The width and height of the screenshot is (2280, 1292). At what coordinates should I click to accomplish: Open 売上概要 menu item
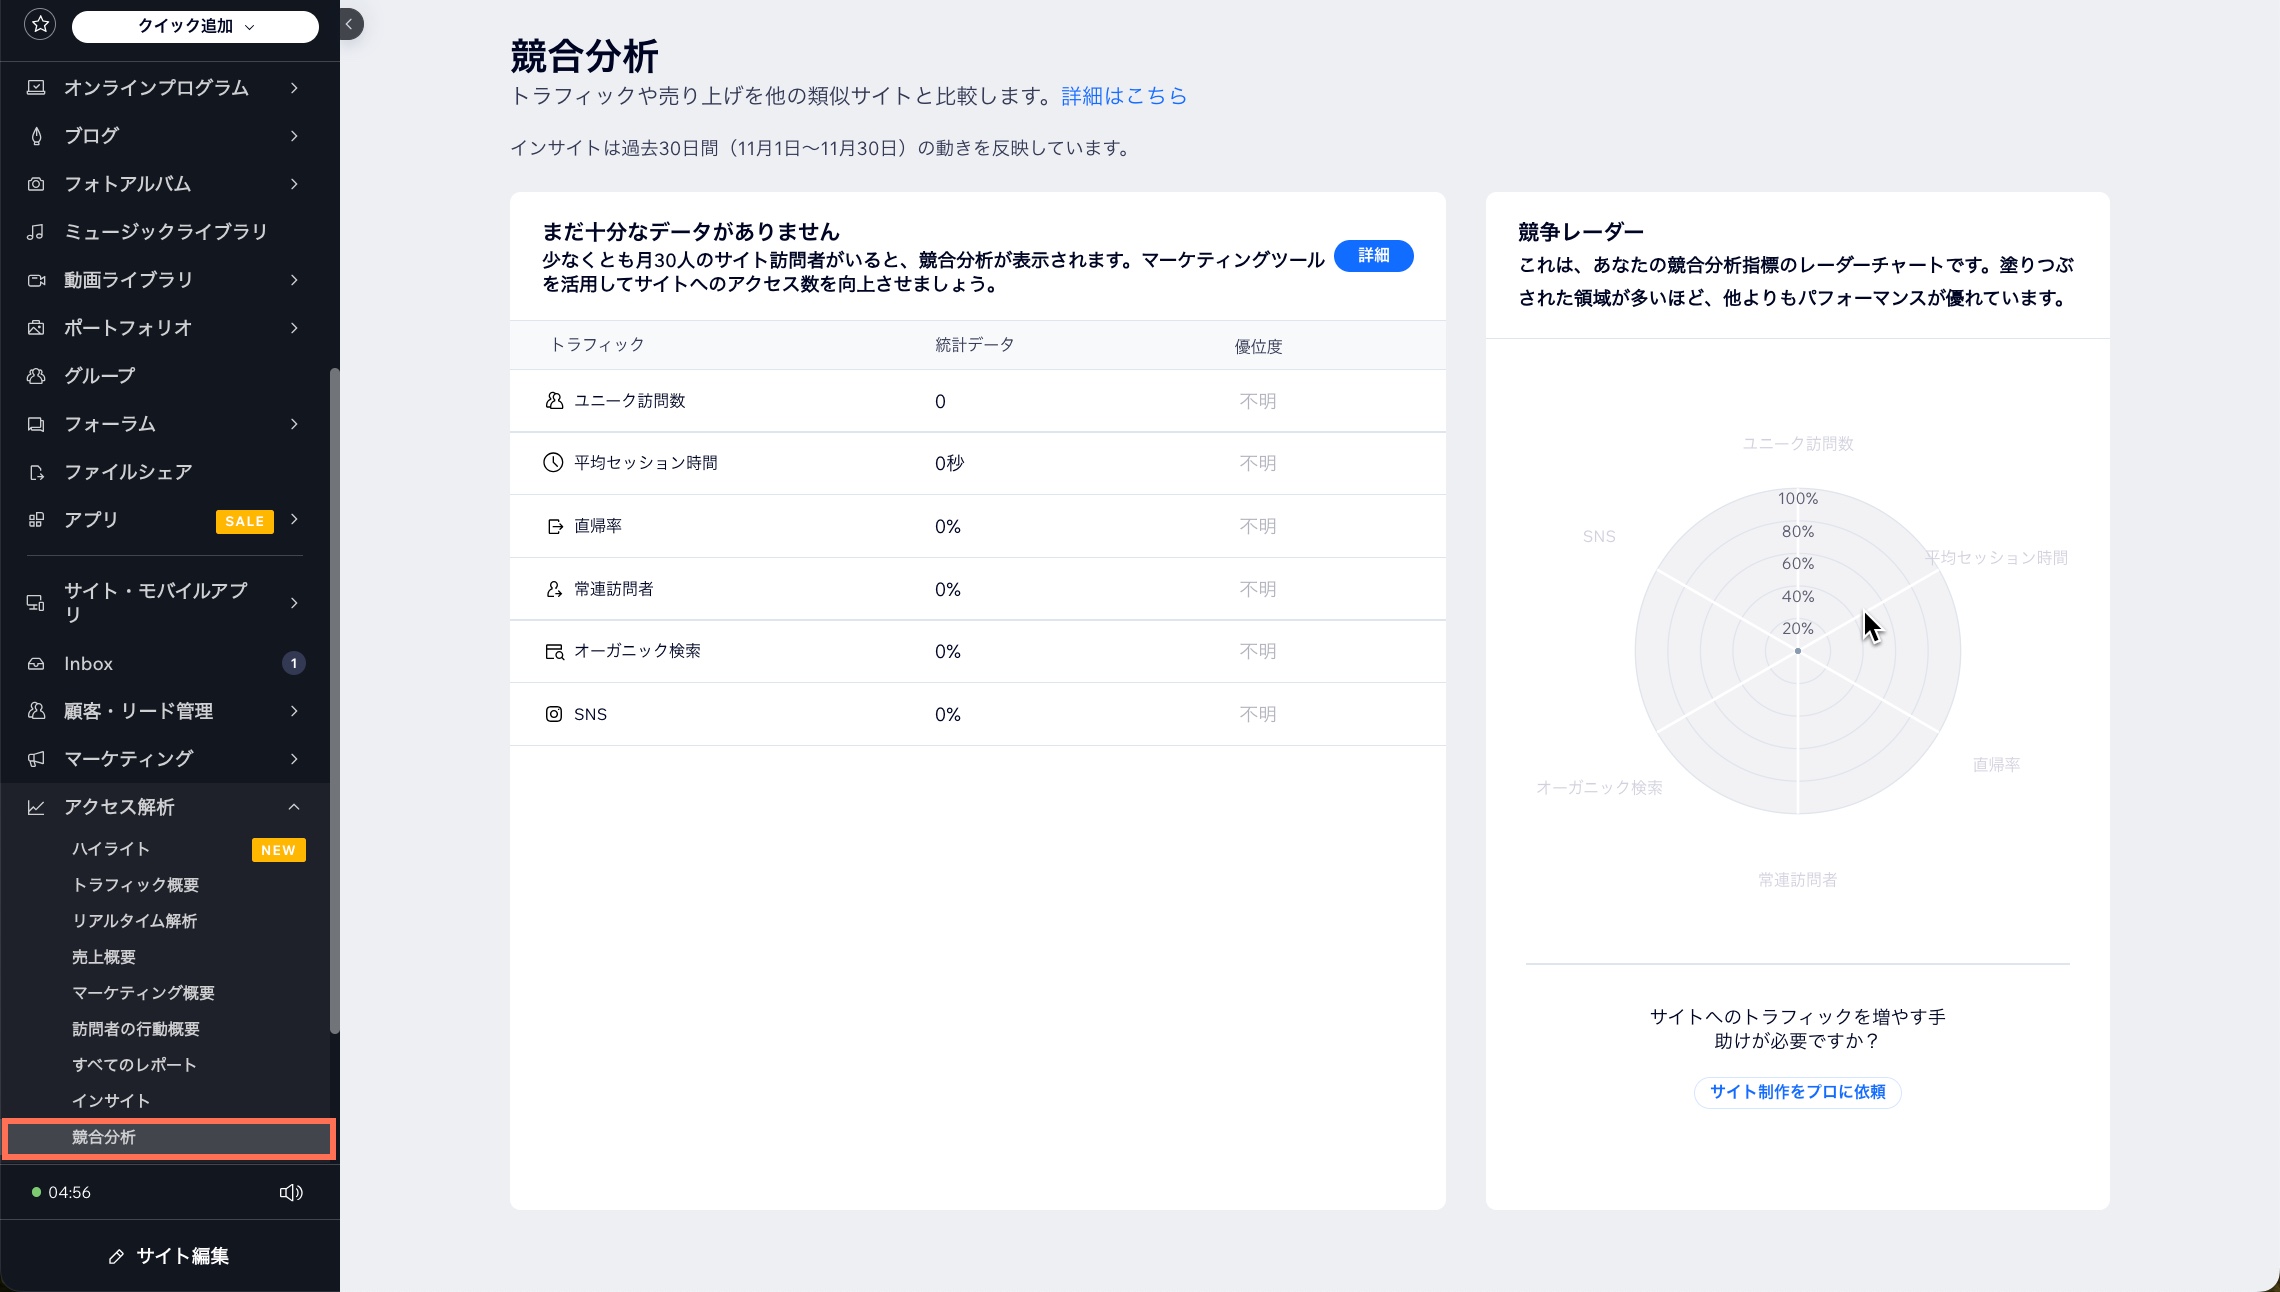(103, 957)
